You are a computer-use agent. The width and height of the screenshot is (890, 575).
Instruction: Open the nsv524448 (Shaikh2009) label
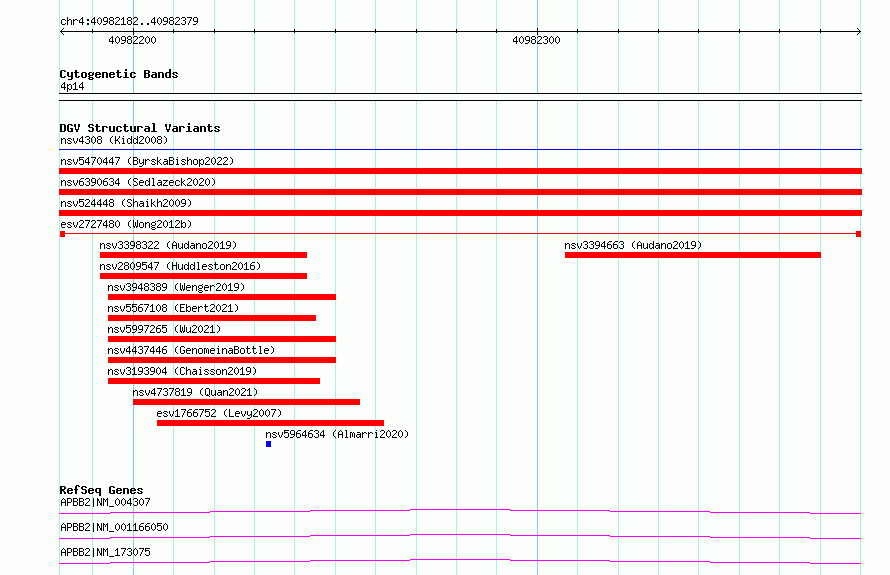[x=126, y=203]
